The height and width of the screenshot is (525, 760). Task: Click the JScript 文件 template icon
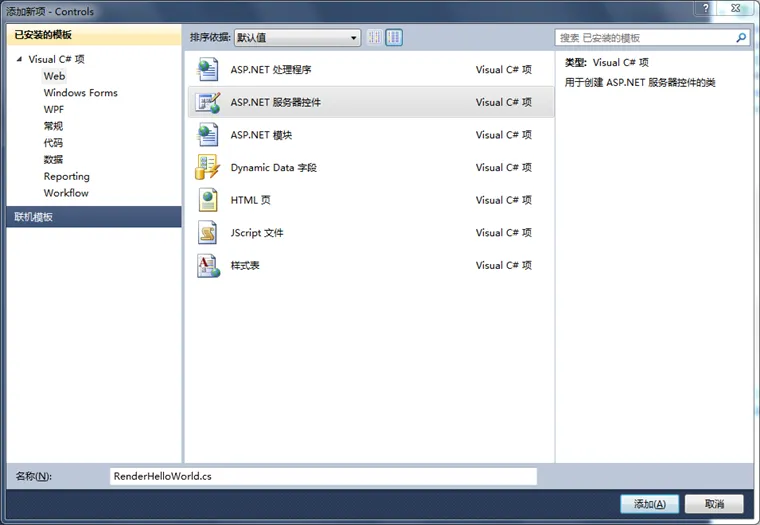coord(207,233)
